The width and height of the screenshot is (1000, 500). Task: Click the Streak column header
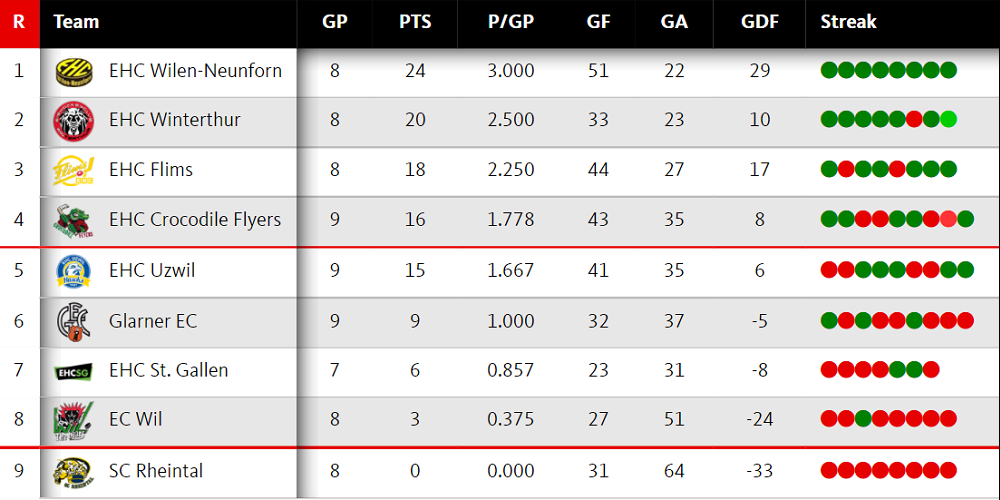coord(848,22)
